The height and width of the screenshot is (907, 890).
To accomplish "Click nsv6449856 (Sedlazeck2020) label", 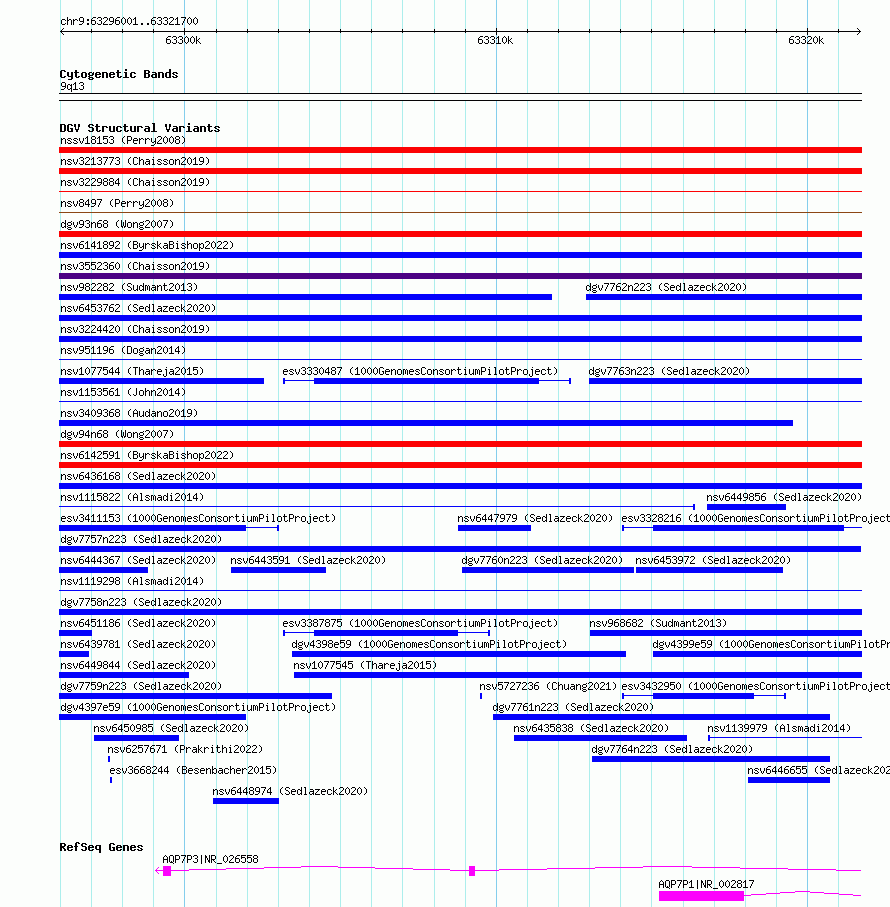I will click(784, 497).
